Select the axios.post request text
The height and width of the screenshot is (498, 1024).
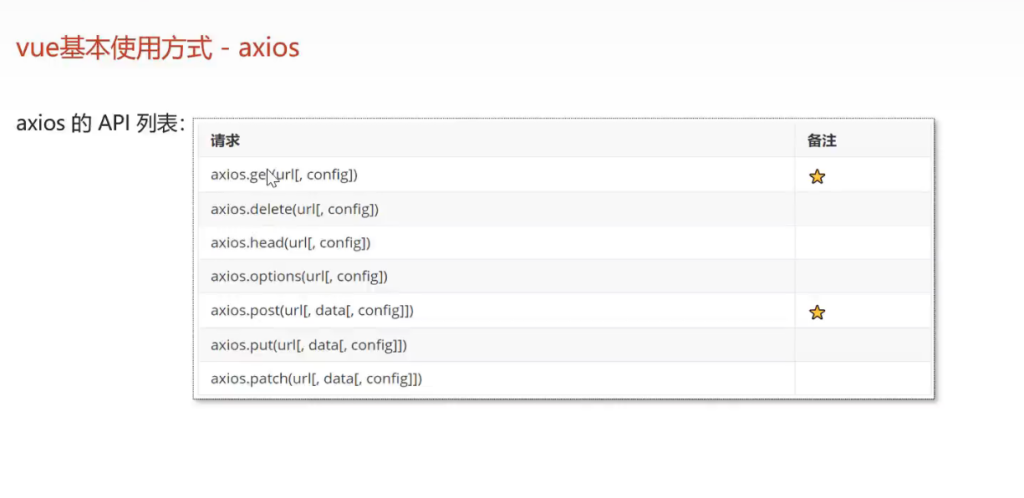[x=312, y=311]
